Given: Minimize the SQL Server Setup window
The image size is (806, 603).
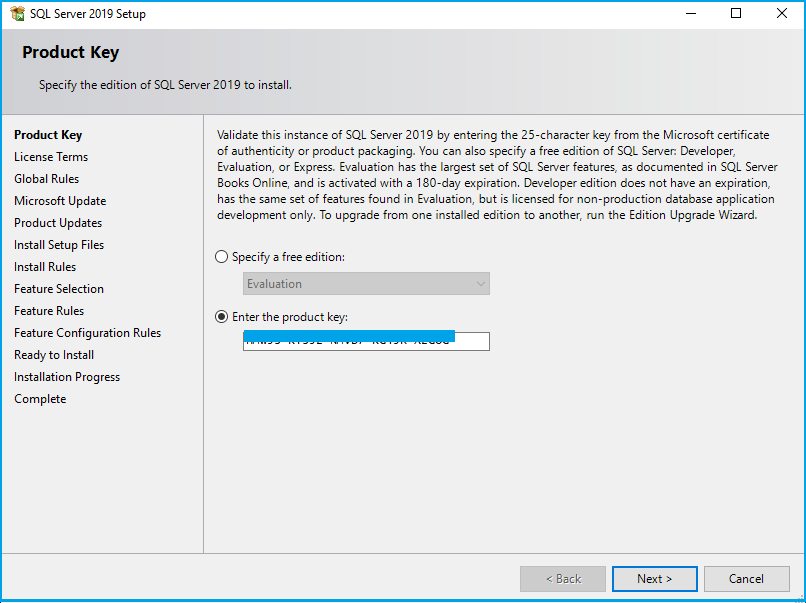Looking at the screenshot, I should pyautogui.click(x=690, y=14).
